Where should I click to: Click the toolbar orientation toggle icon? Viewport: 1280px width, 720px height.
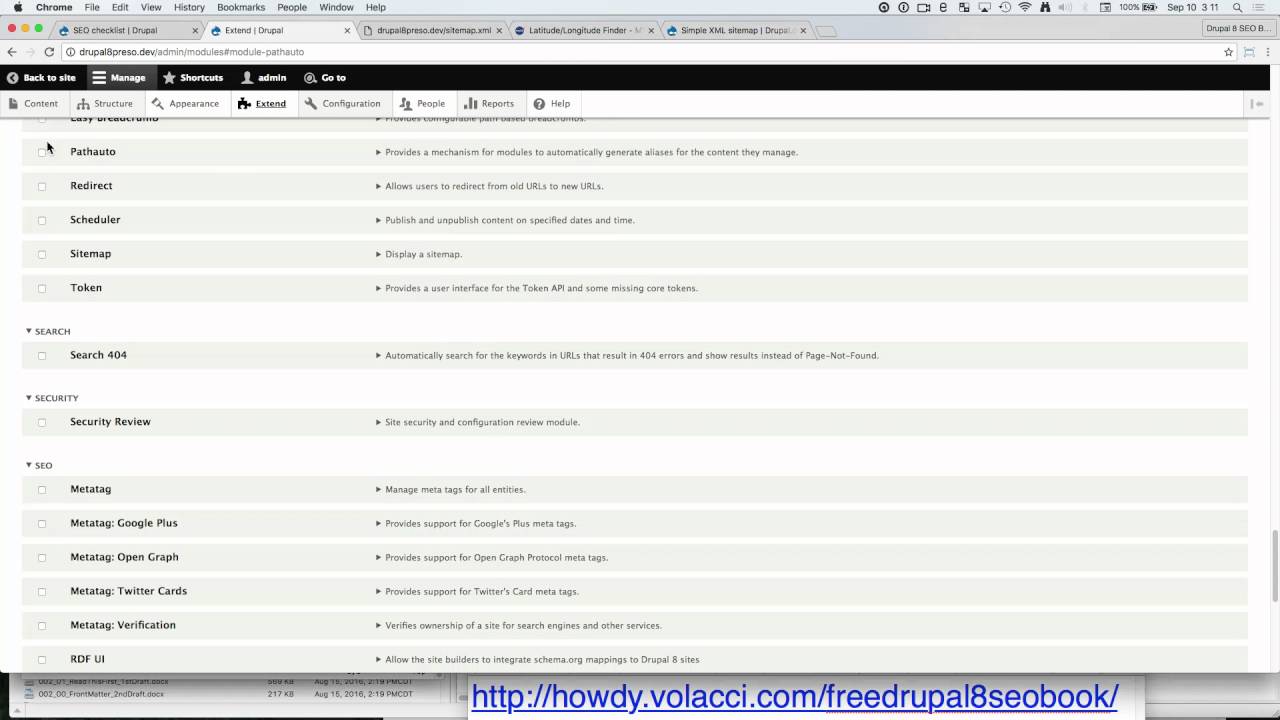click(1258, 103)
